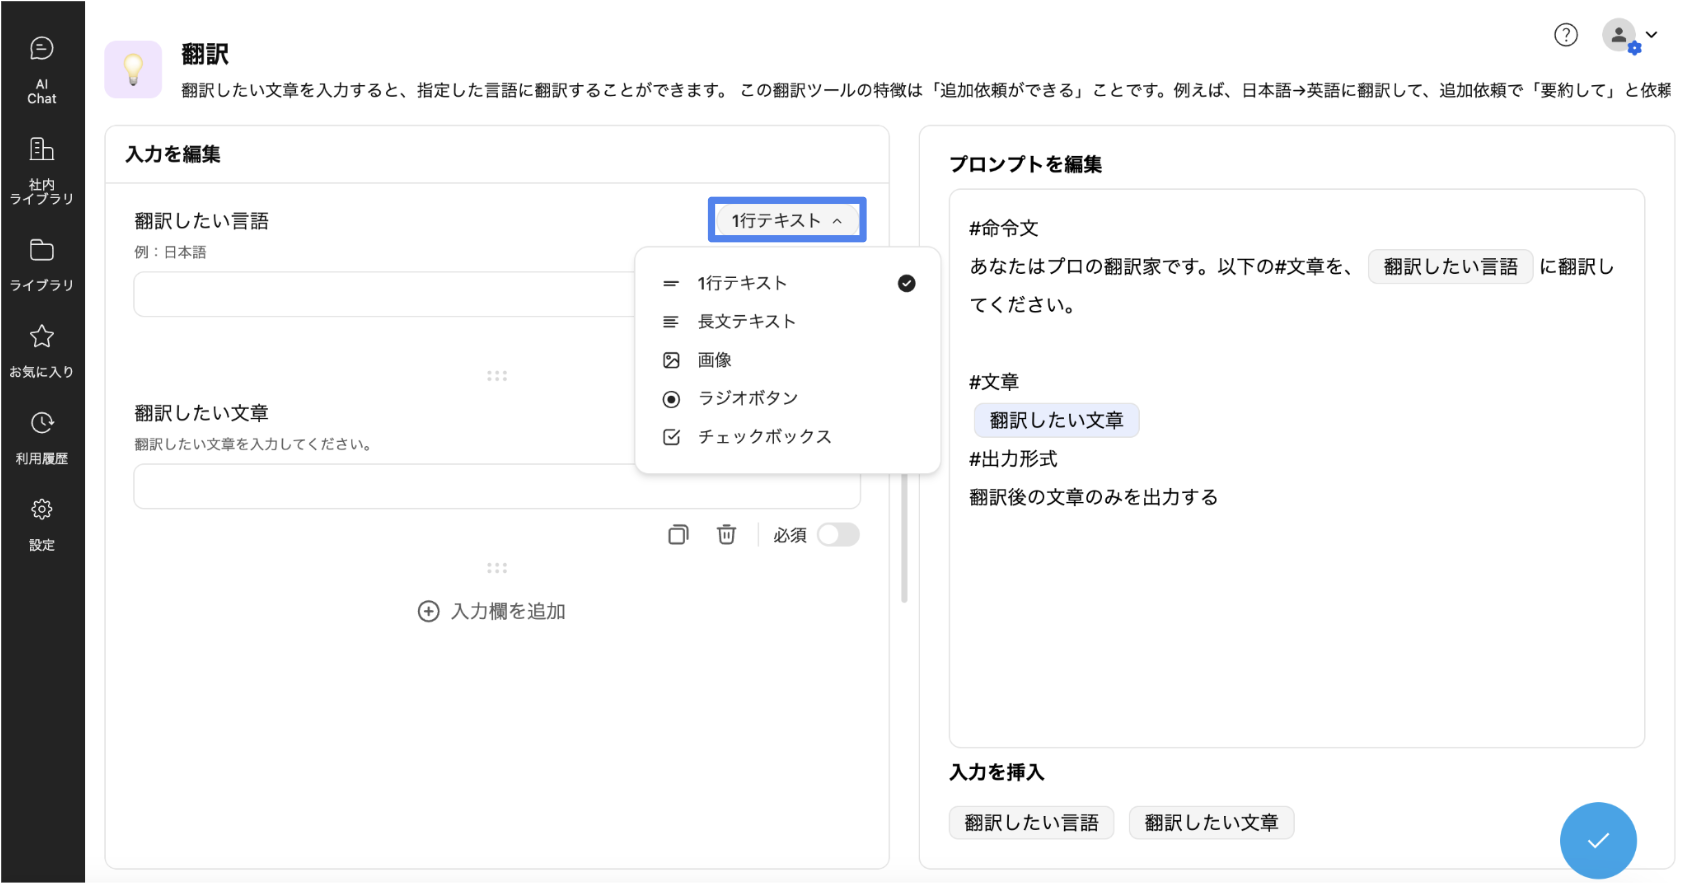1686x884 pixels.
Task: Click the 翻訳したい文章 text input field
Action: pos(380,487)
